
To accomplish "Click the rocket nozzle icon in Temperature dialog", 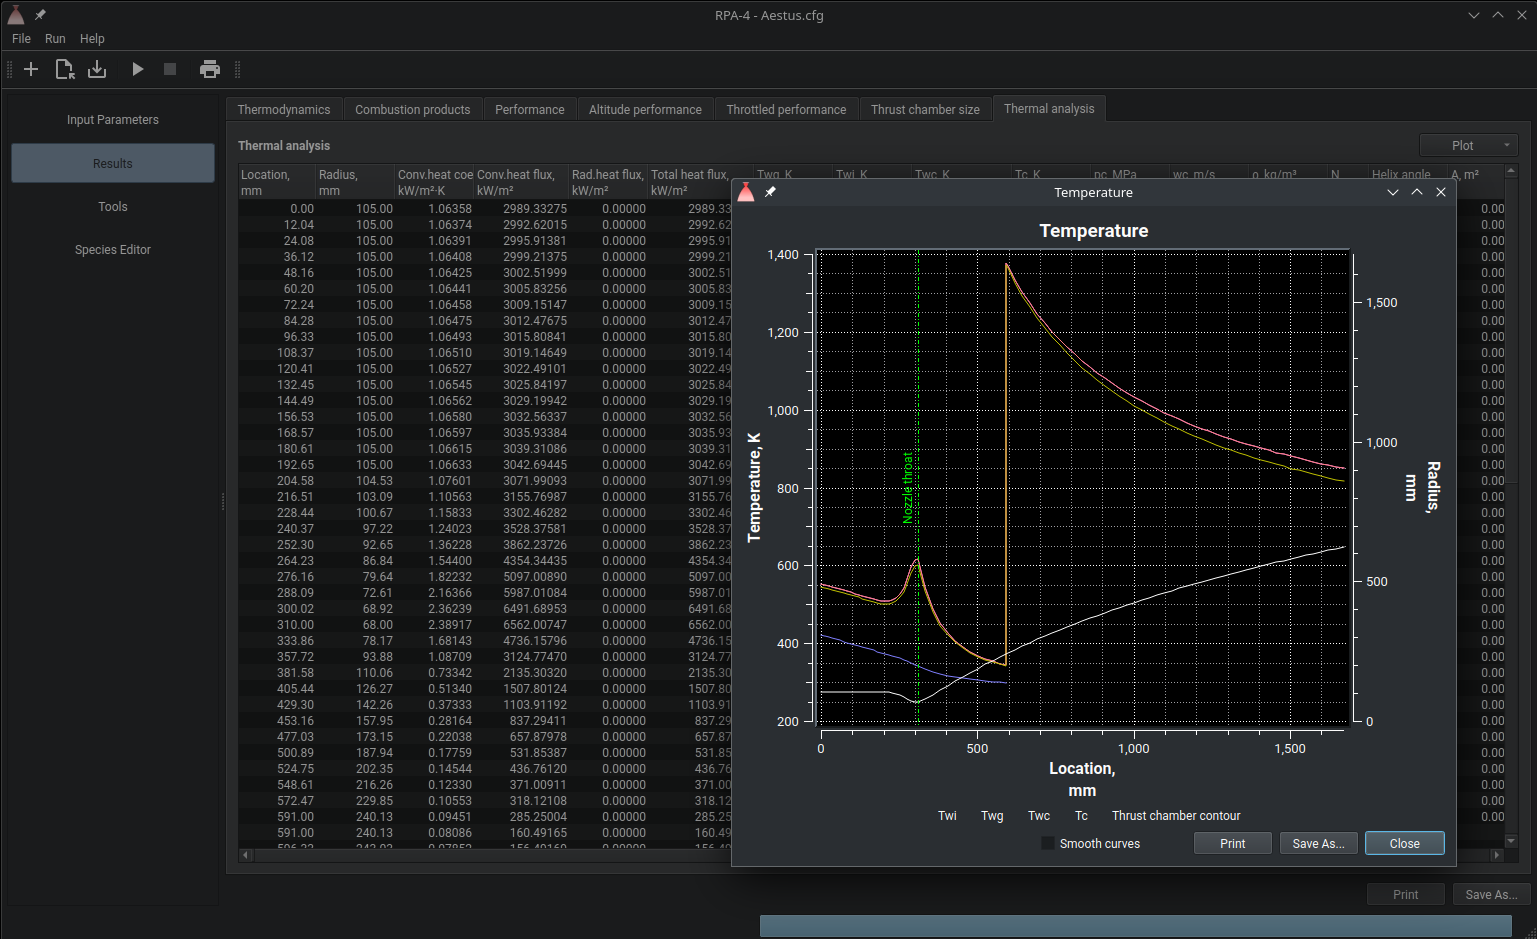I will click(x=746, y=192).
